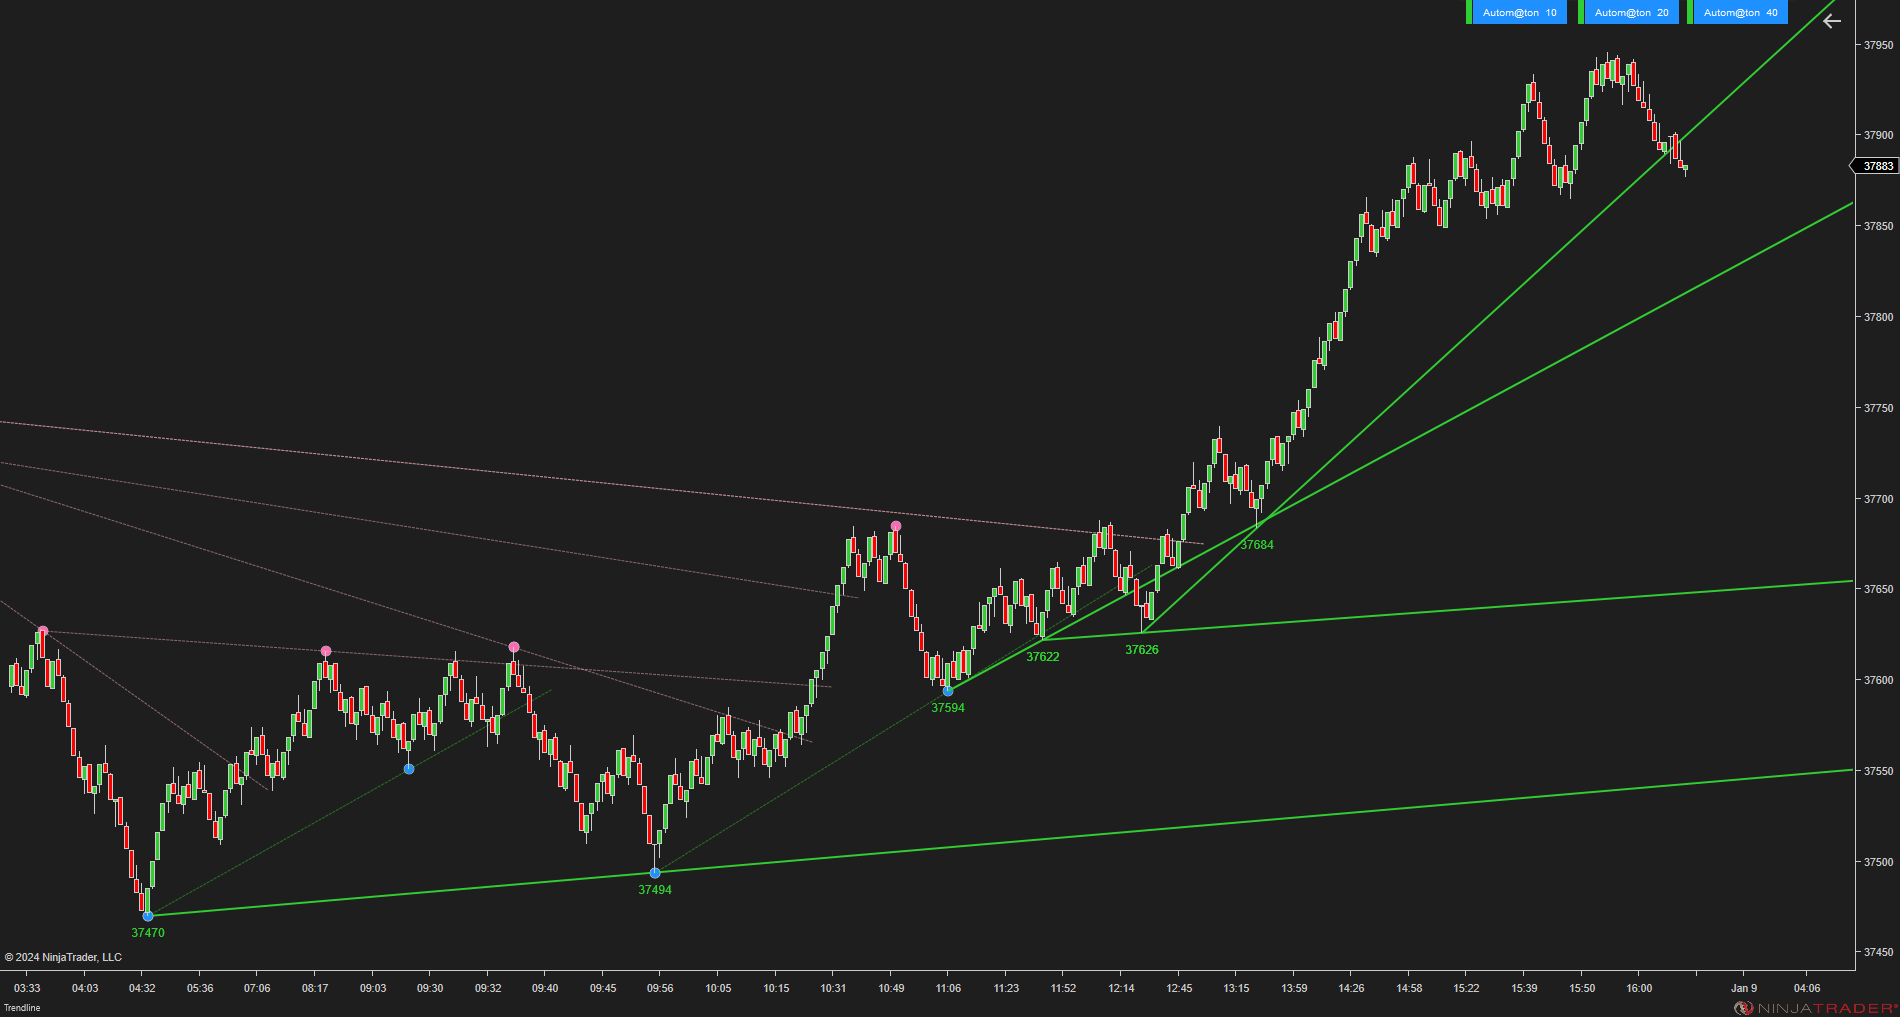Click the Trendline label in bottom corner
The height and width of the screenshot is (1017, 1900).
22,1008
